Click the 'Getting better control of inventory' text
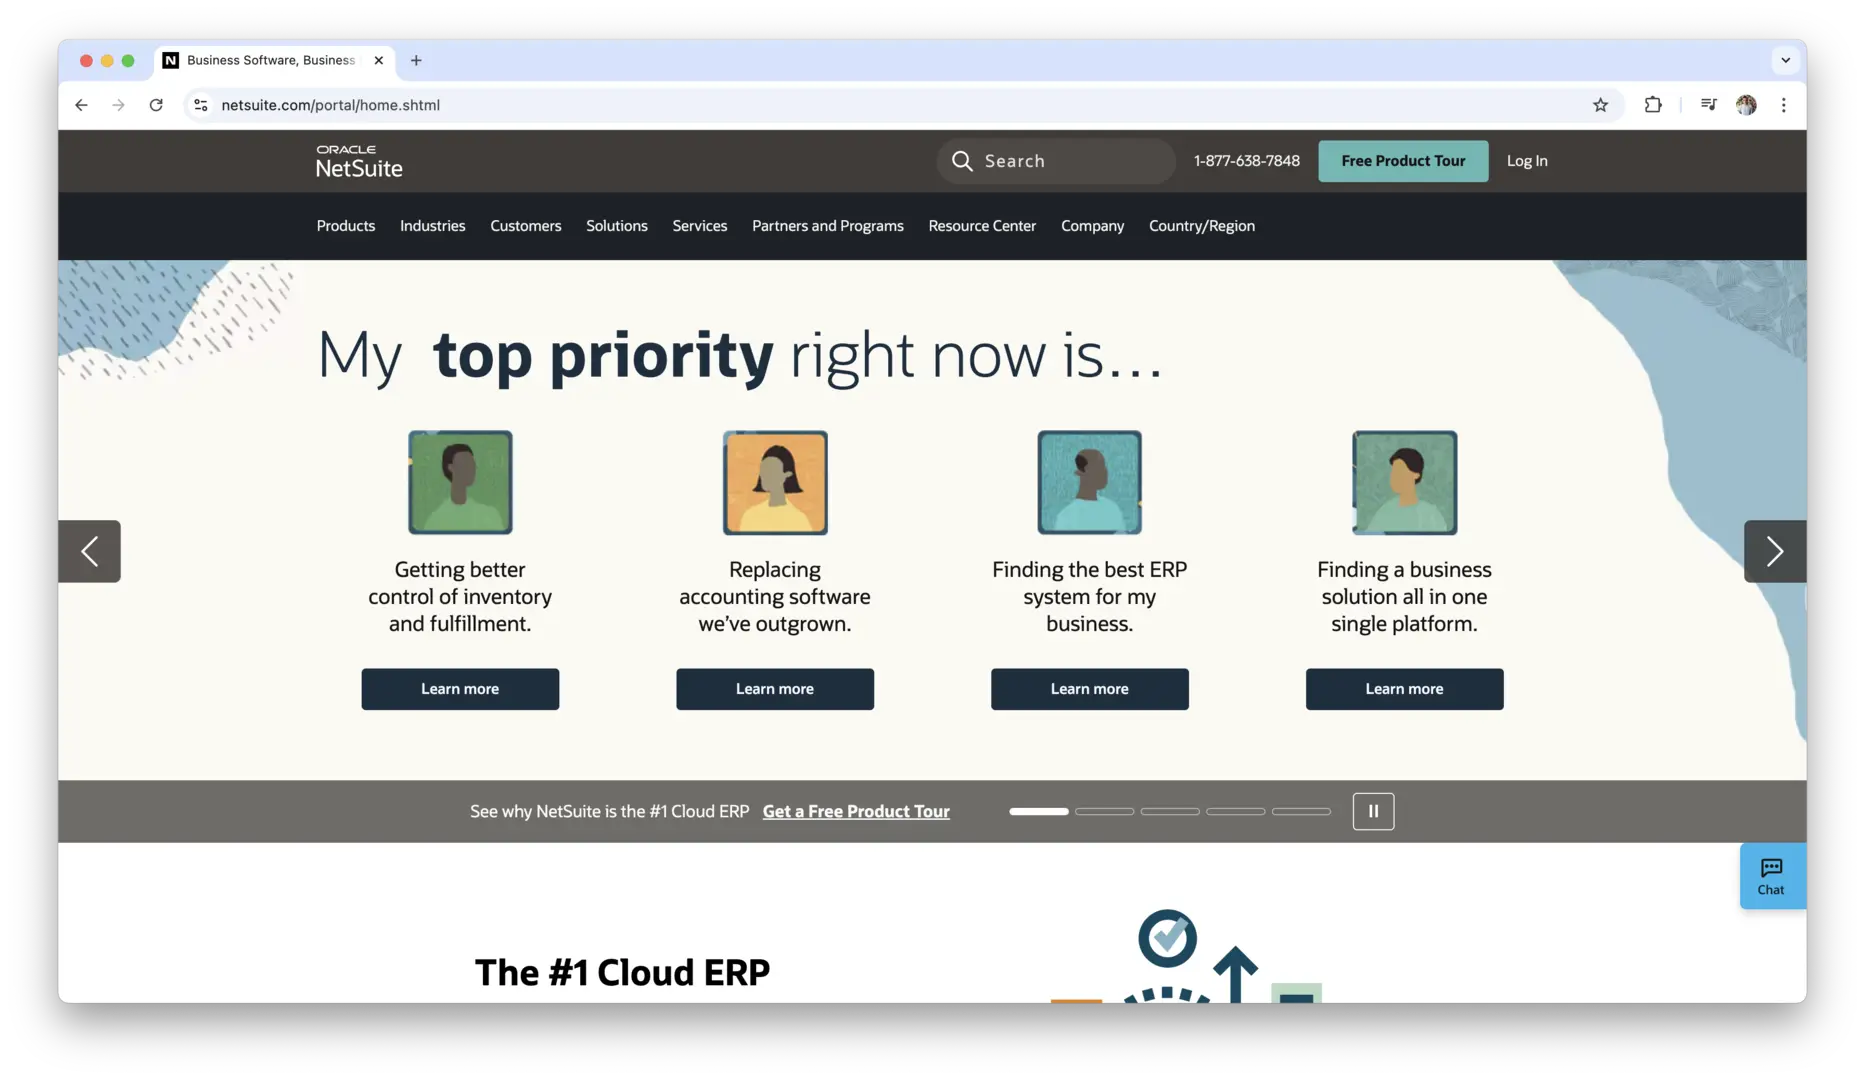This screenshot has width=1865, height=1080. [460, 597]
